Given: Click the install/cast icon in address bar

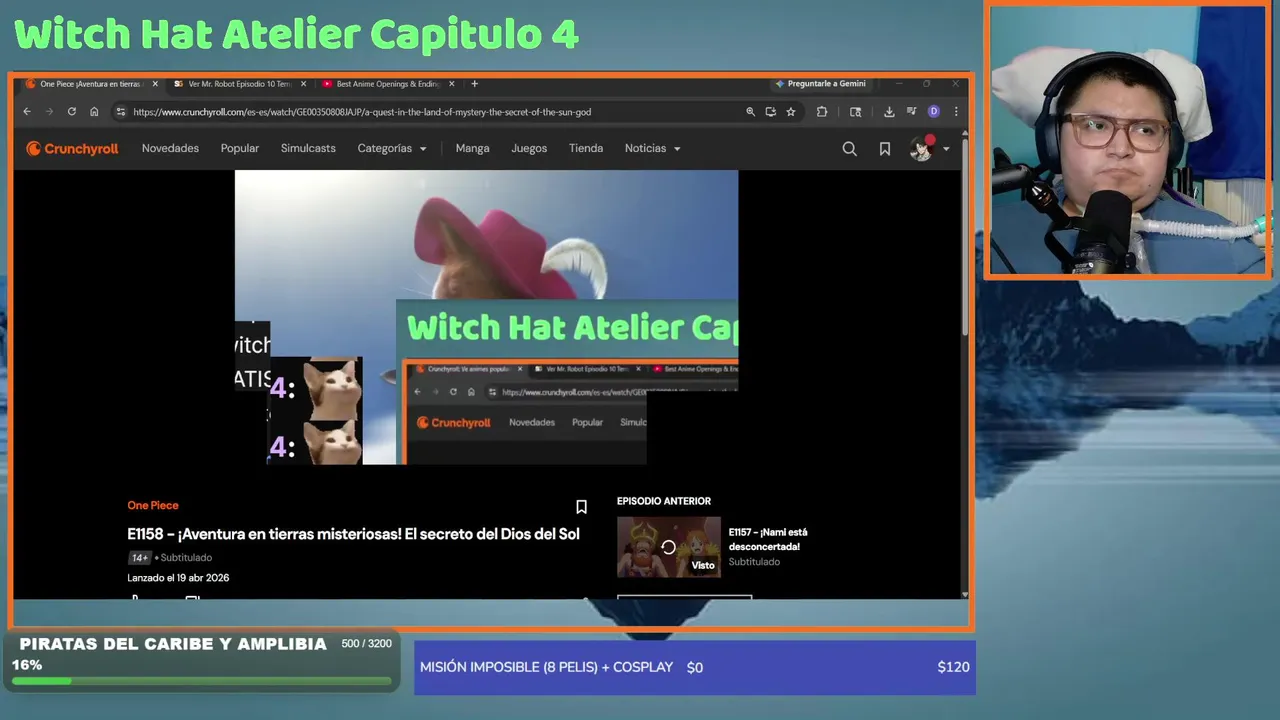Looking at the screenshot, I should click(770, 112).
